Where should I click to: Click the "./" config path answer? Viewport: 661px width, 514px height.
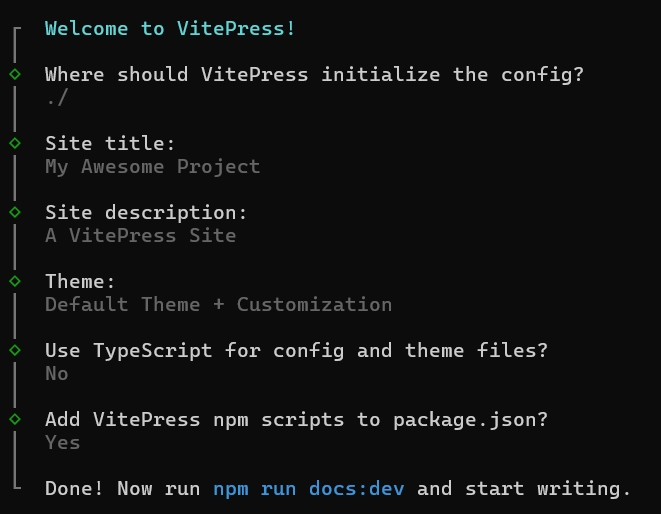(x=57, y=98)
